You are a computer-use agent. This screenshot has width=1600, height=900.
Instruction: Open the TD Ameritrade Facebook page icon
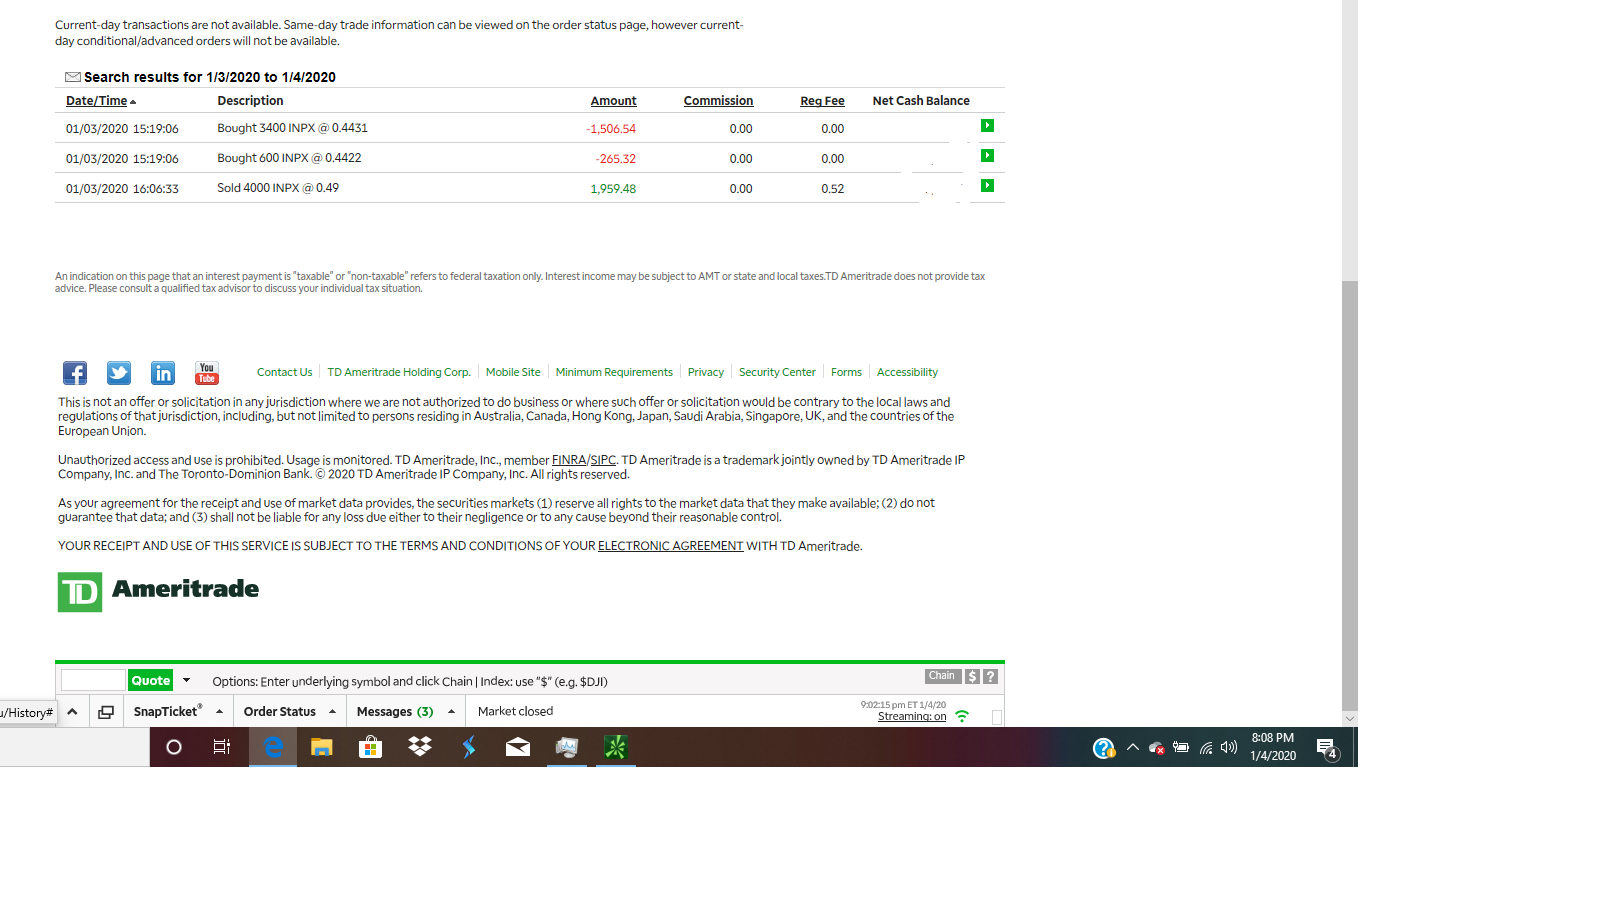click(75, 373)
